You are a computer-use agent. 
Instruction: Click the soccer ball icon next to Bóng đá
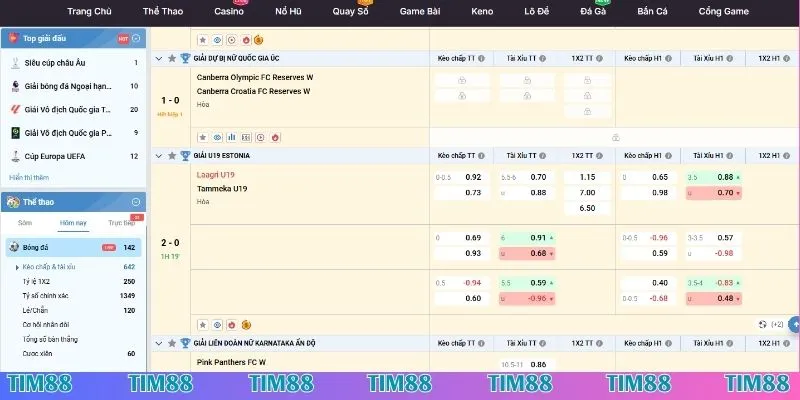14,246
